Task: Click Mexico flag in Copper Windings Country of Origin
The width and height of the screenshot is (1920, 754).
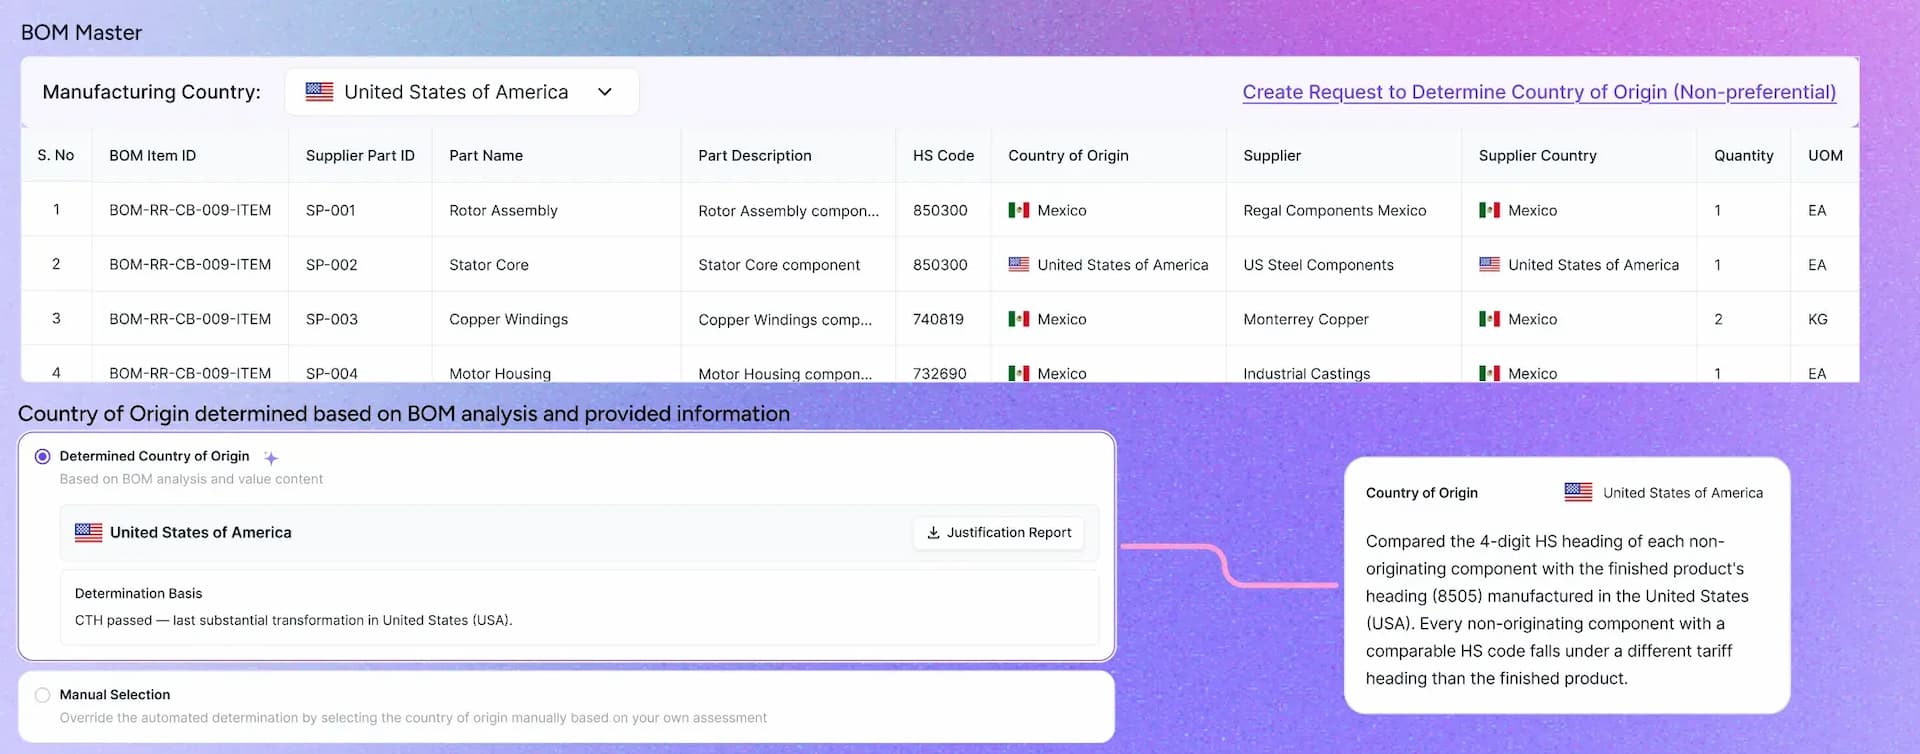Action: tap(1018, 319)
